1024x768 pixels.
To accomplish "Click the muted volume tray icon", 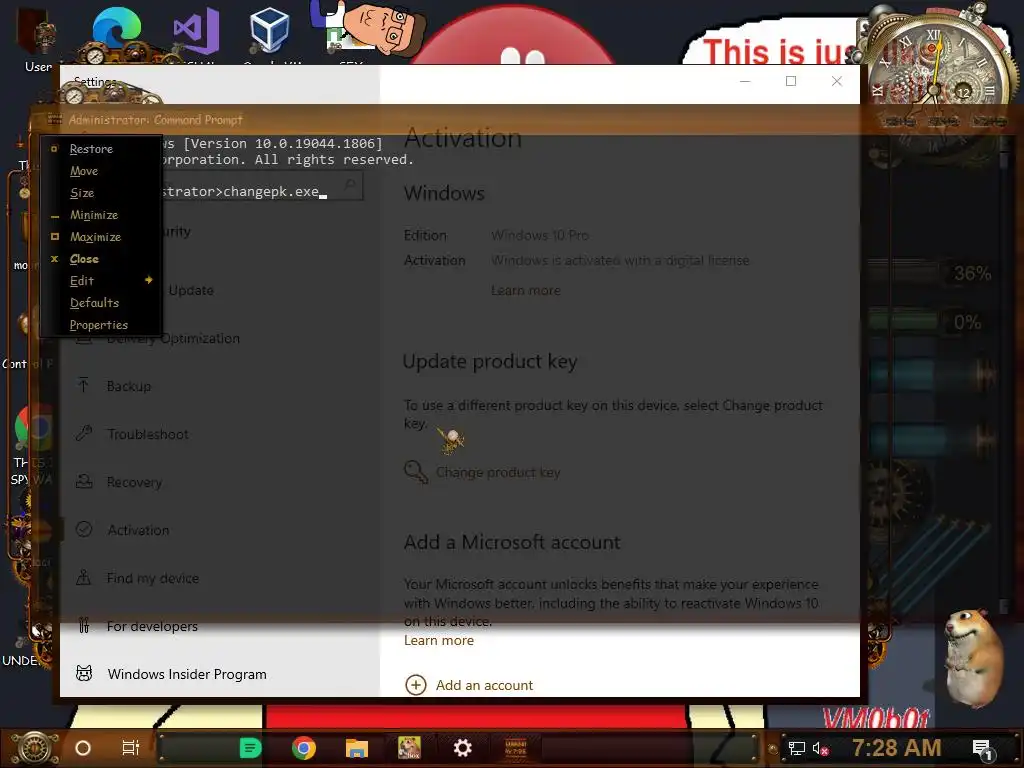I will tap(820, 748).
